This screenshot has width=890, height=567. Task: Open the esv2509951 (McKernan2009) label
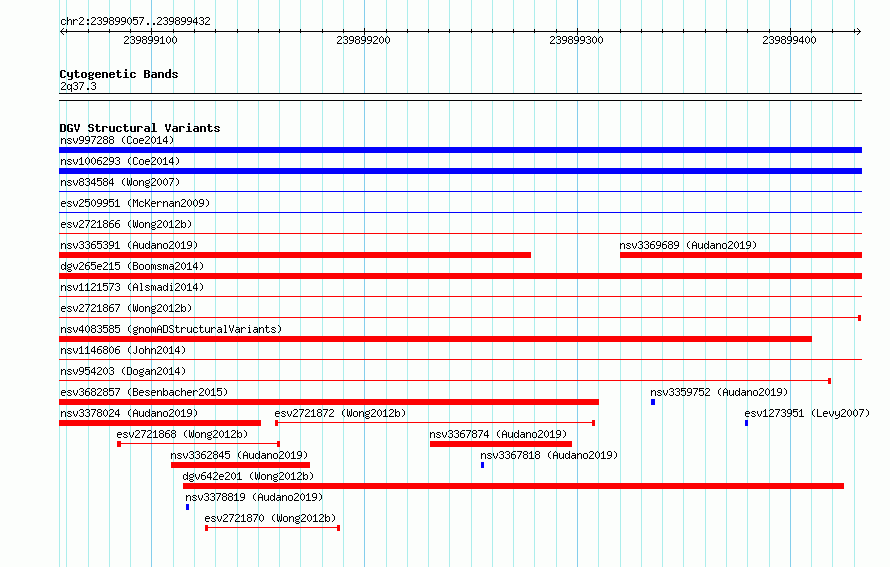click(135, 203)
